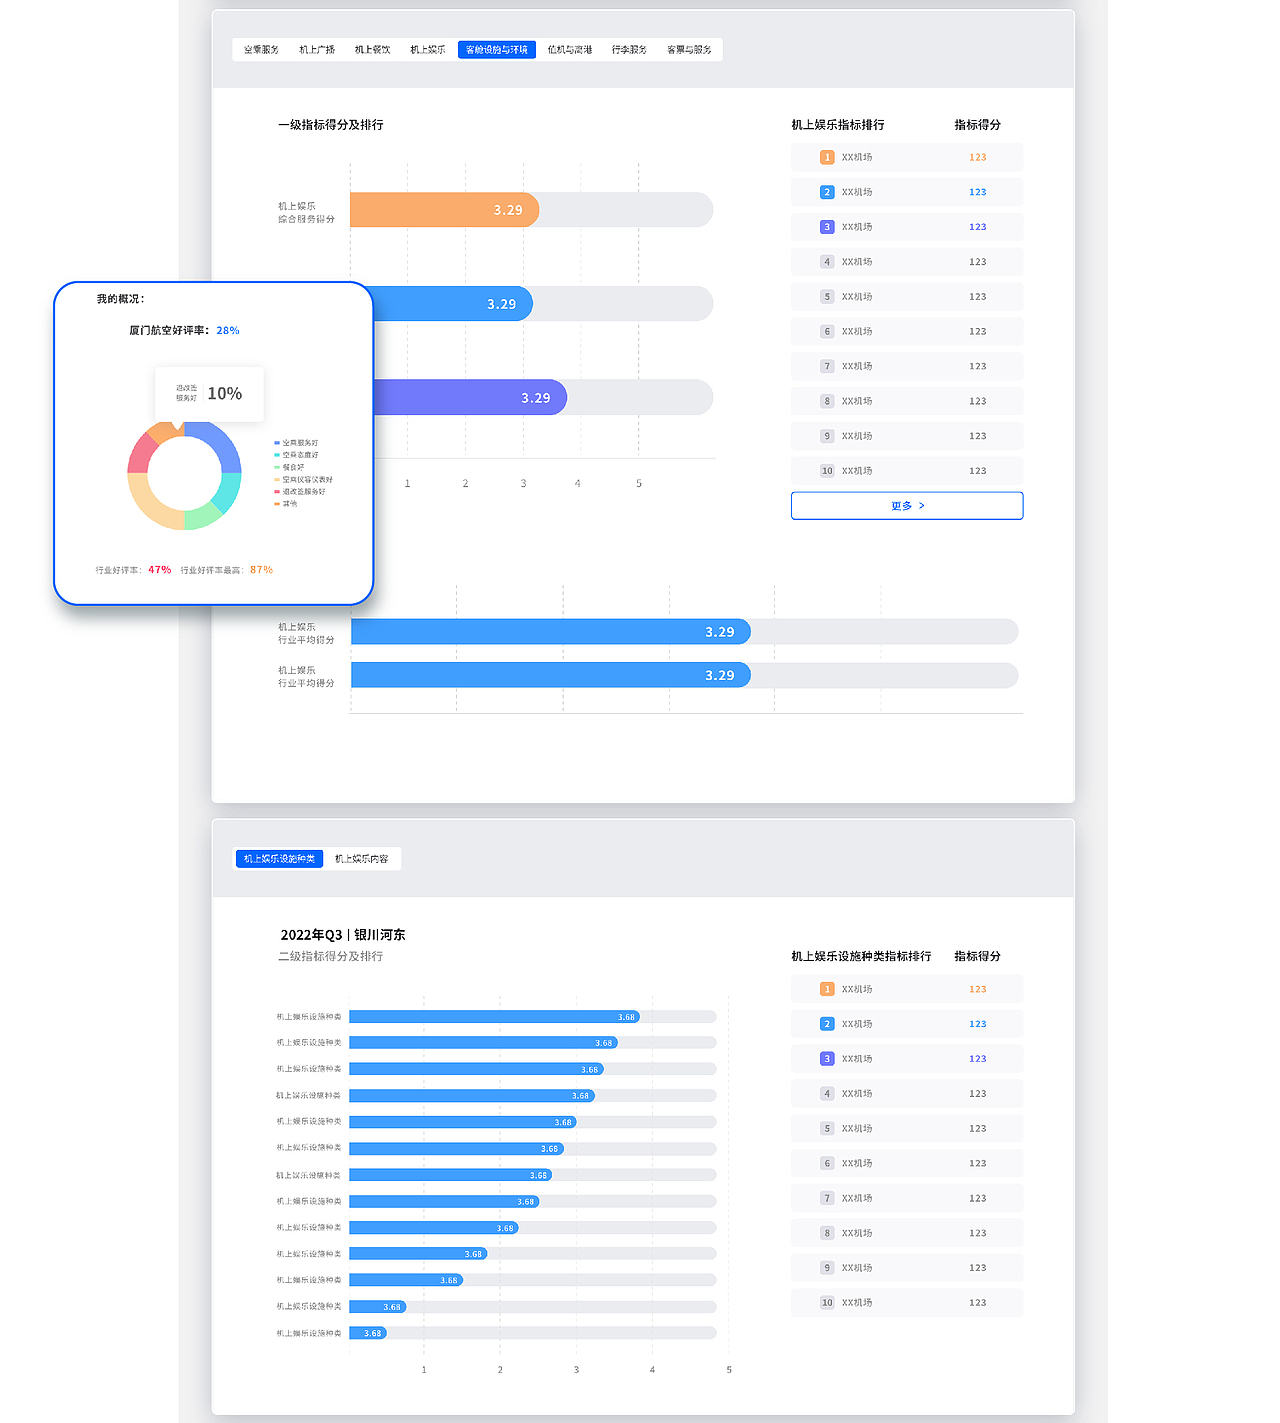Click the 机上娱乐 综合服务得分 axis label

306,213
